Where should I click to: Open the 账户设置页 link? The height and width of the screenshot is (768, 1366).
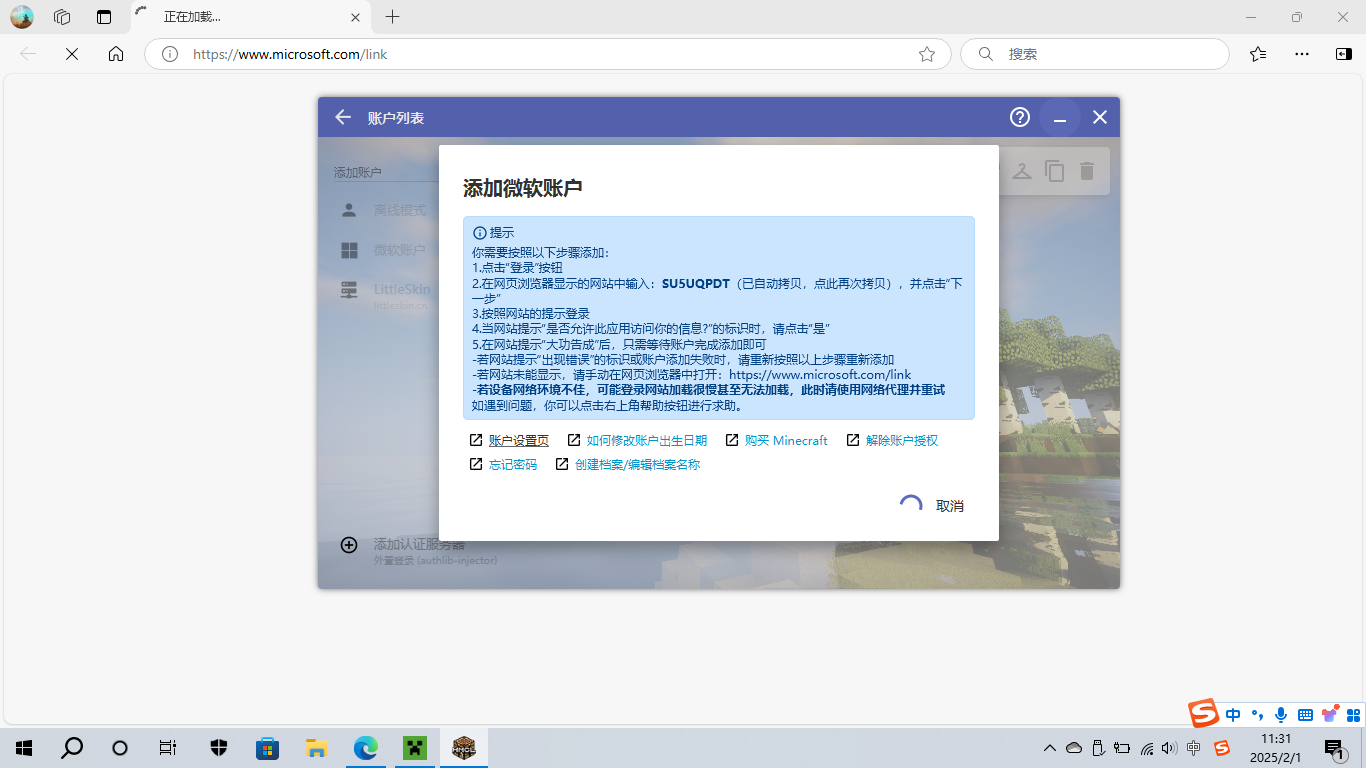point(518,440)
